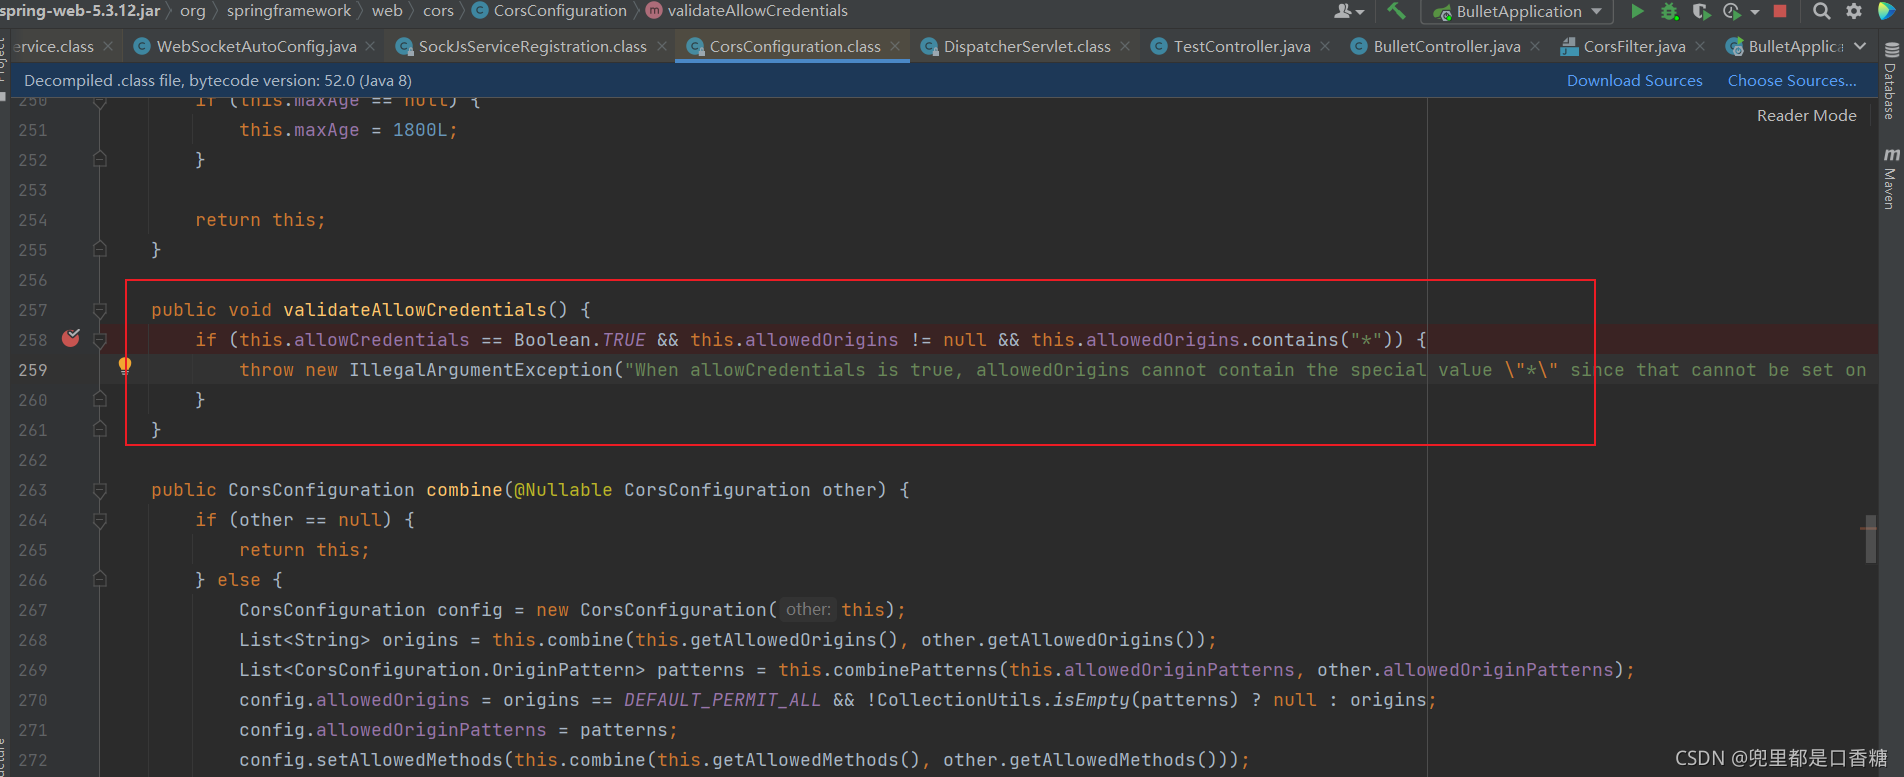The width and height of the screenshot is (1904, 777).
Task: Run BulletApplication with the green play icon
Action: (1637, 11)
